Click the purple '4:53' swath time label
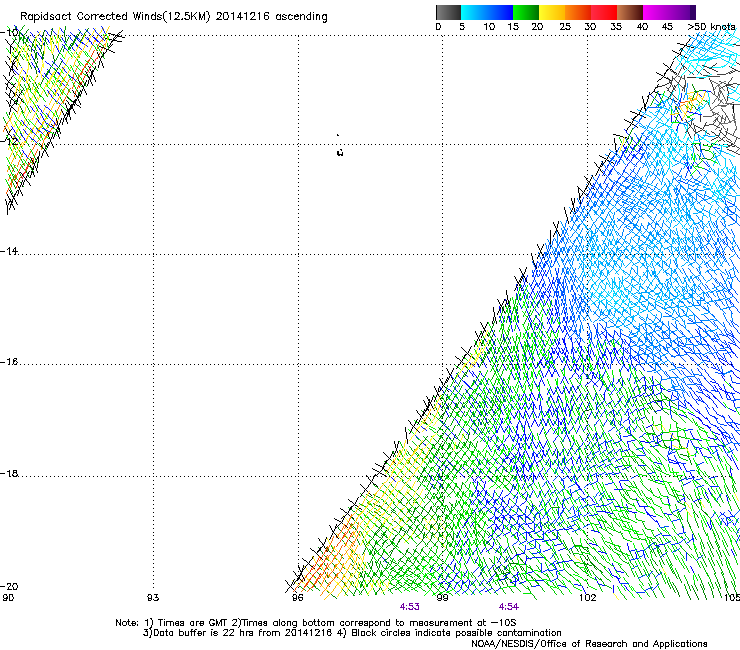 pos(409,607)
